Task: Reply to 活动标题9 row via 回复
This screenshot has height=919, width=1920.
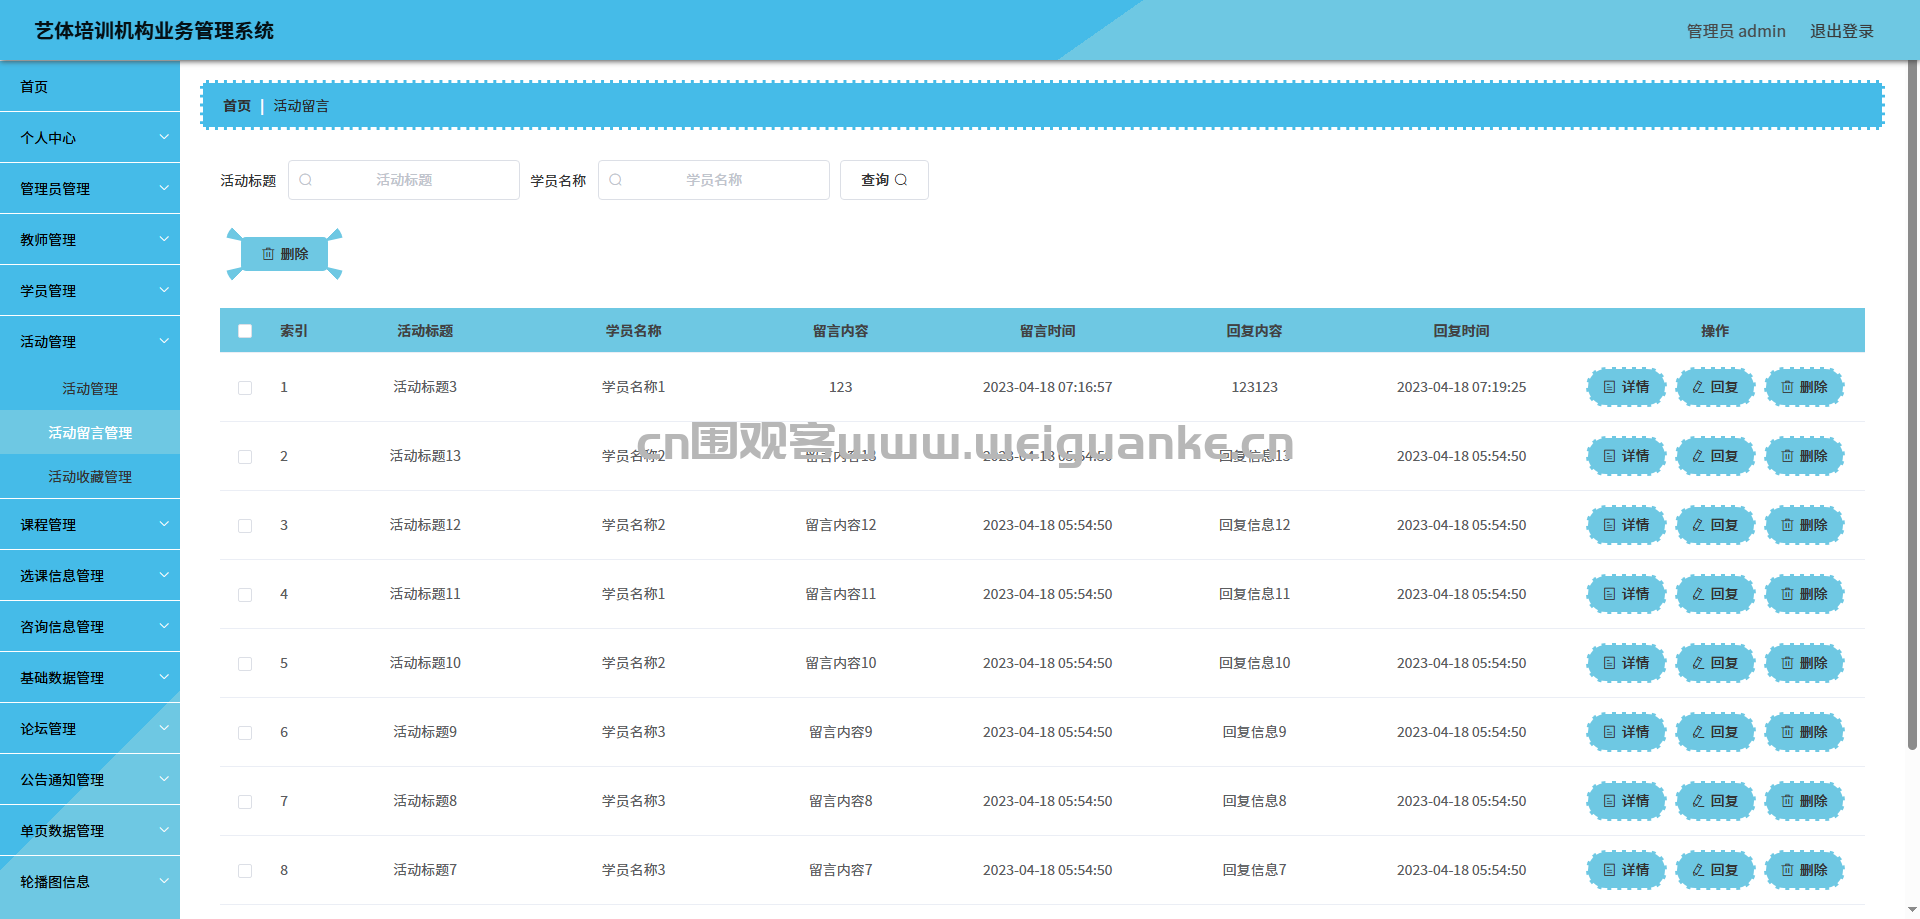Action: (1715, 732)
